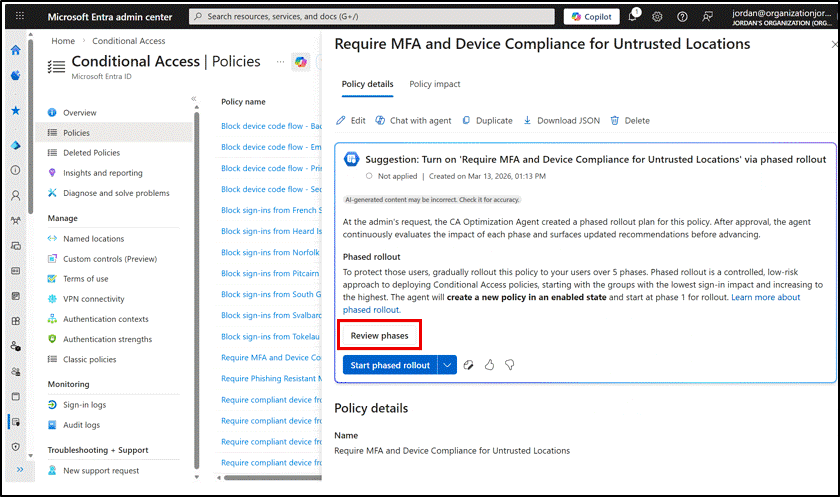The width and height of the screenshot is (840, 497).
Task: Expand the far-left navigation rail
Action: (15, 470)
